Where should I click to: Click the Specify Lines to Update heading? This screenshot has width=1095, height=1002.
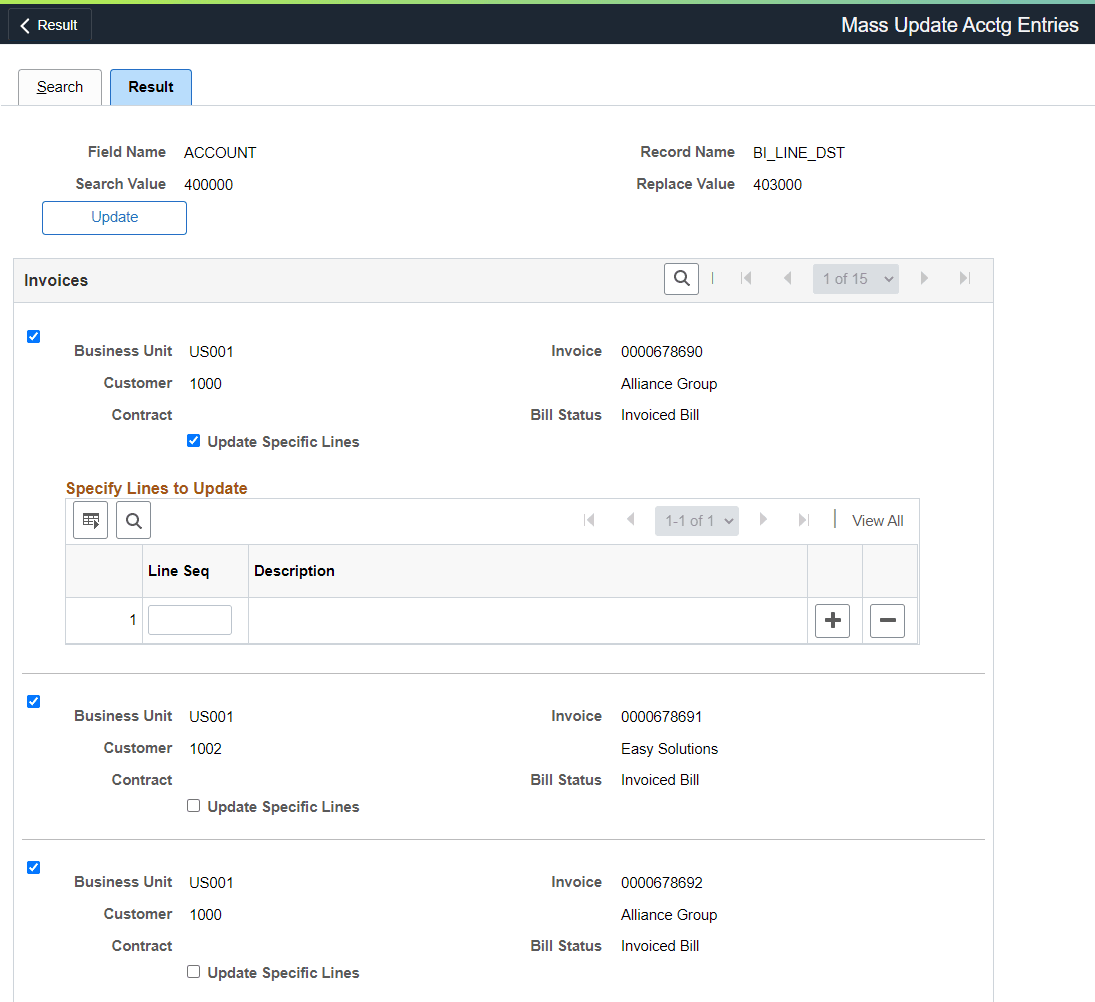point(156,488)
